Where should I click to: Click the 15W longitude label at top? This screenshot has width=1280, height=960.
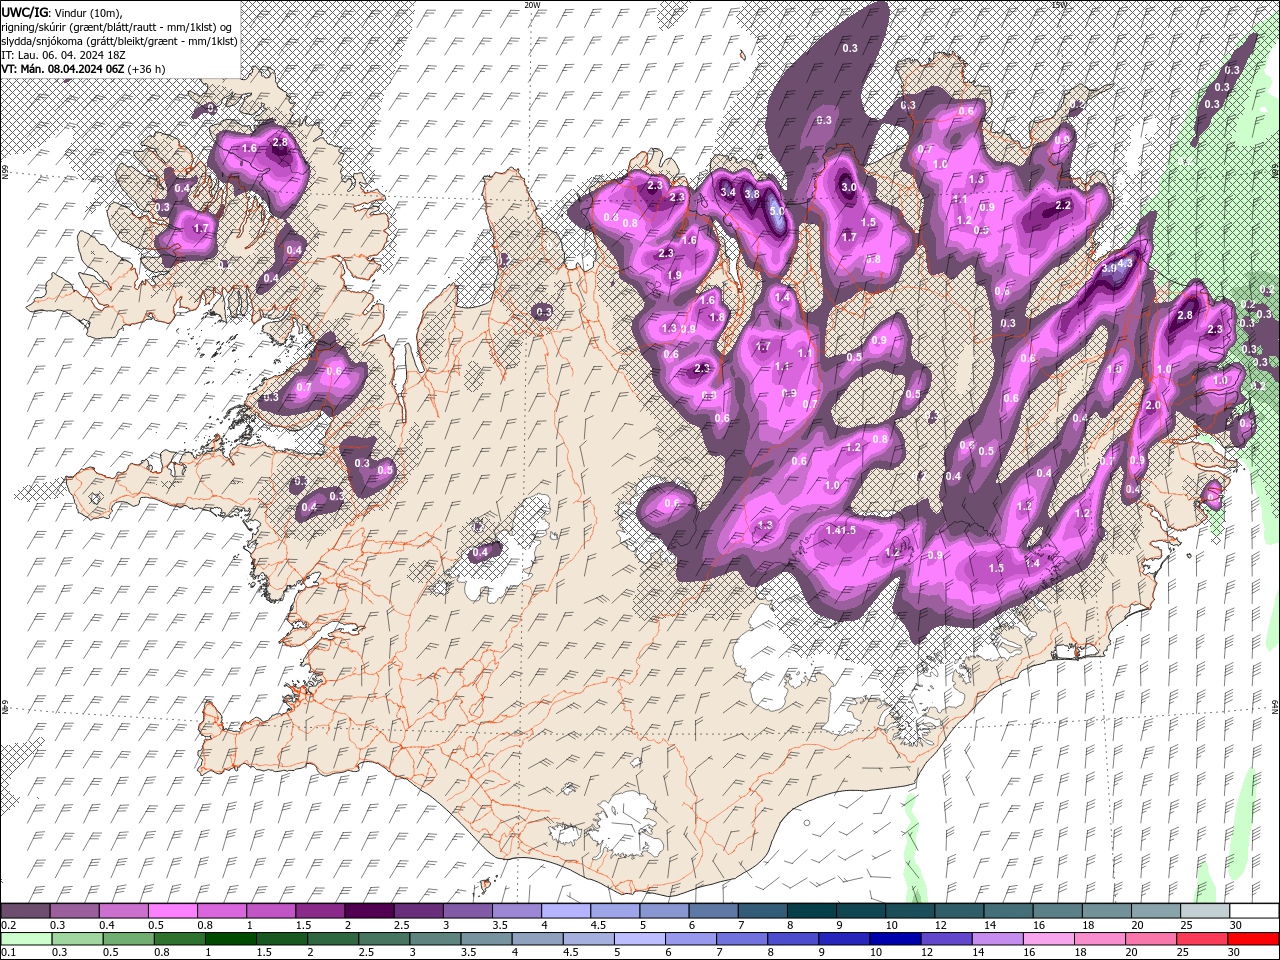(x=1059, y=5)
